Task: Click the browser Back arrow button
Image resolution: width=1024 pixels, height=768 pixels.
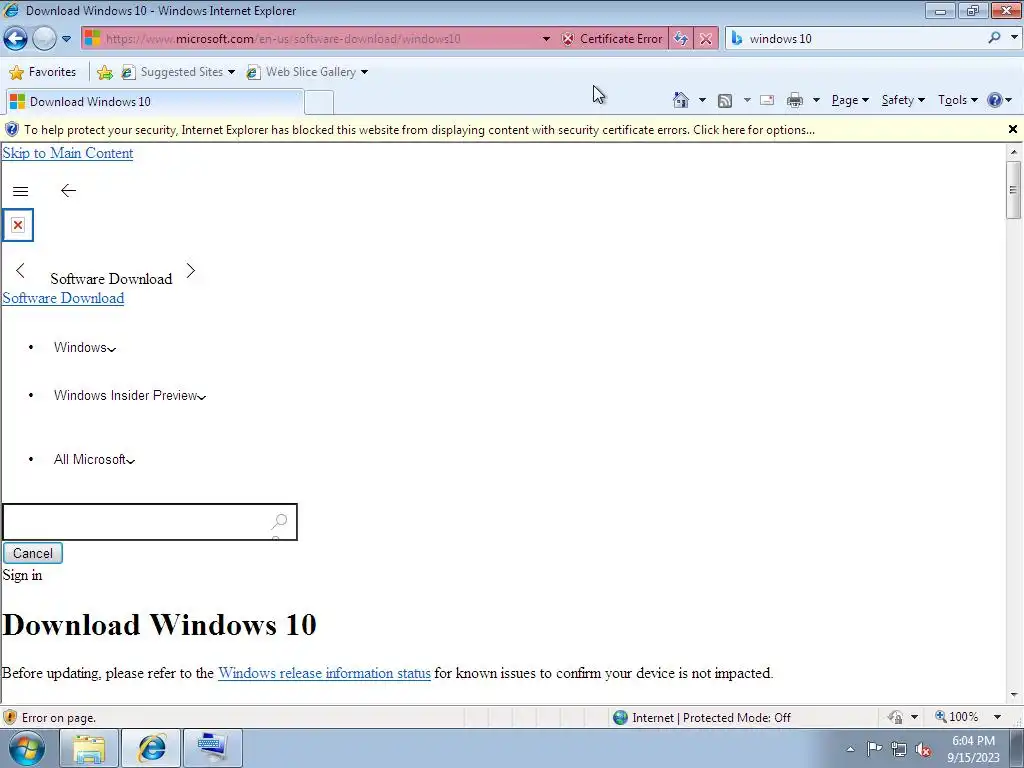Action: (16, 39)
